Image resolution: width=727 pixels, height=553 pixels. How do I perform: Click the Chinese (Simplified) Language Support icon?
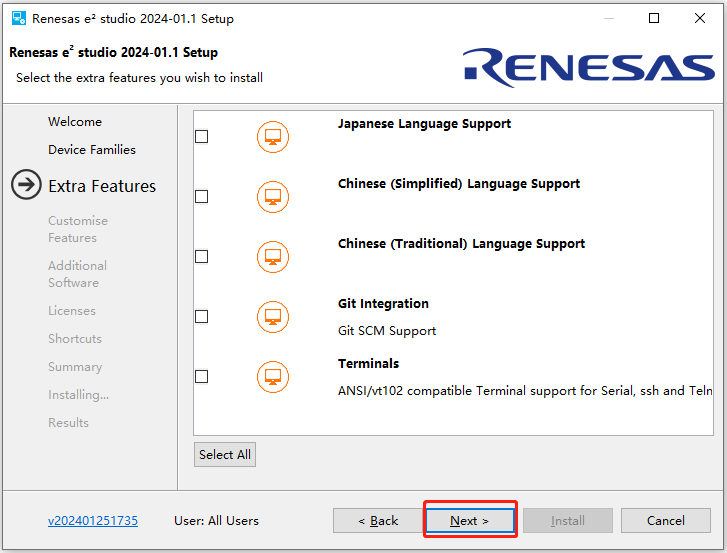pos(273,197)
